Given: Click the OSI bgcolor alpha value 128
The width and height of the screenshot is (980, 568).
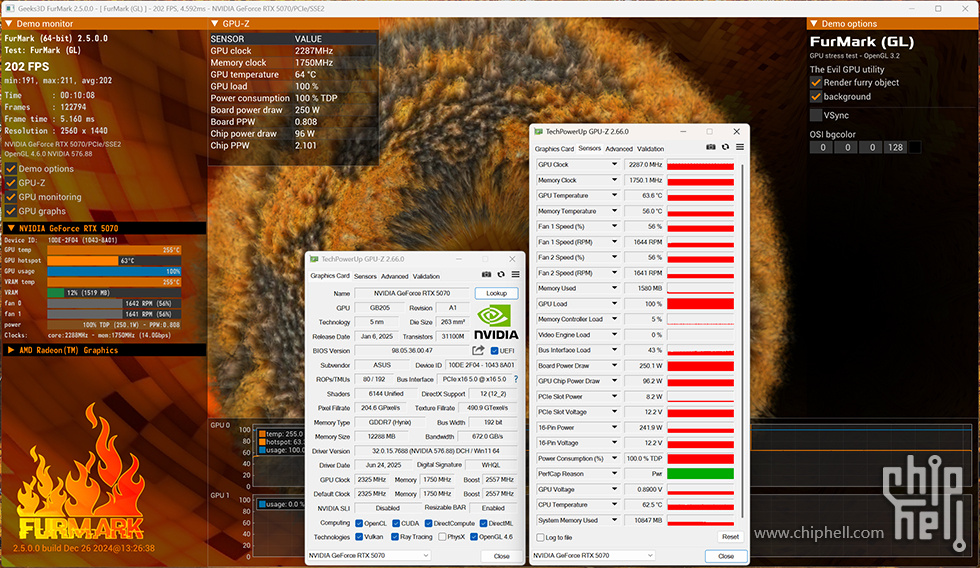Looking at the screenshot, I should 895,147.
